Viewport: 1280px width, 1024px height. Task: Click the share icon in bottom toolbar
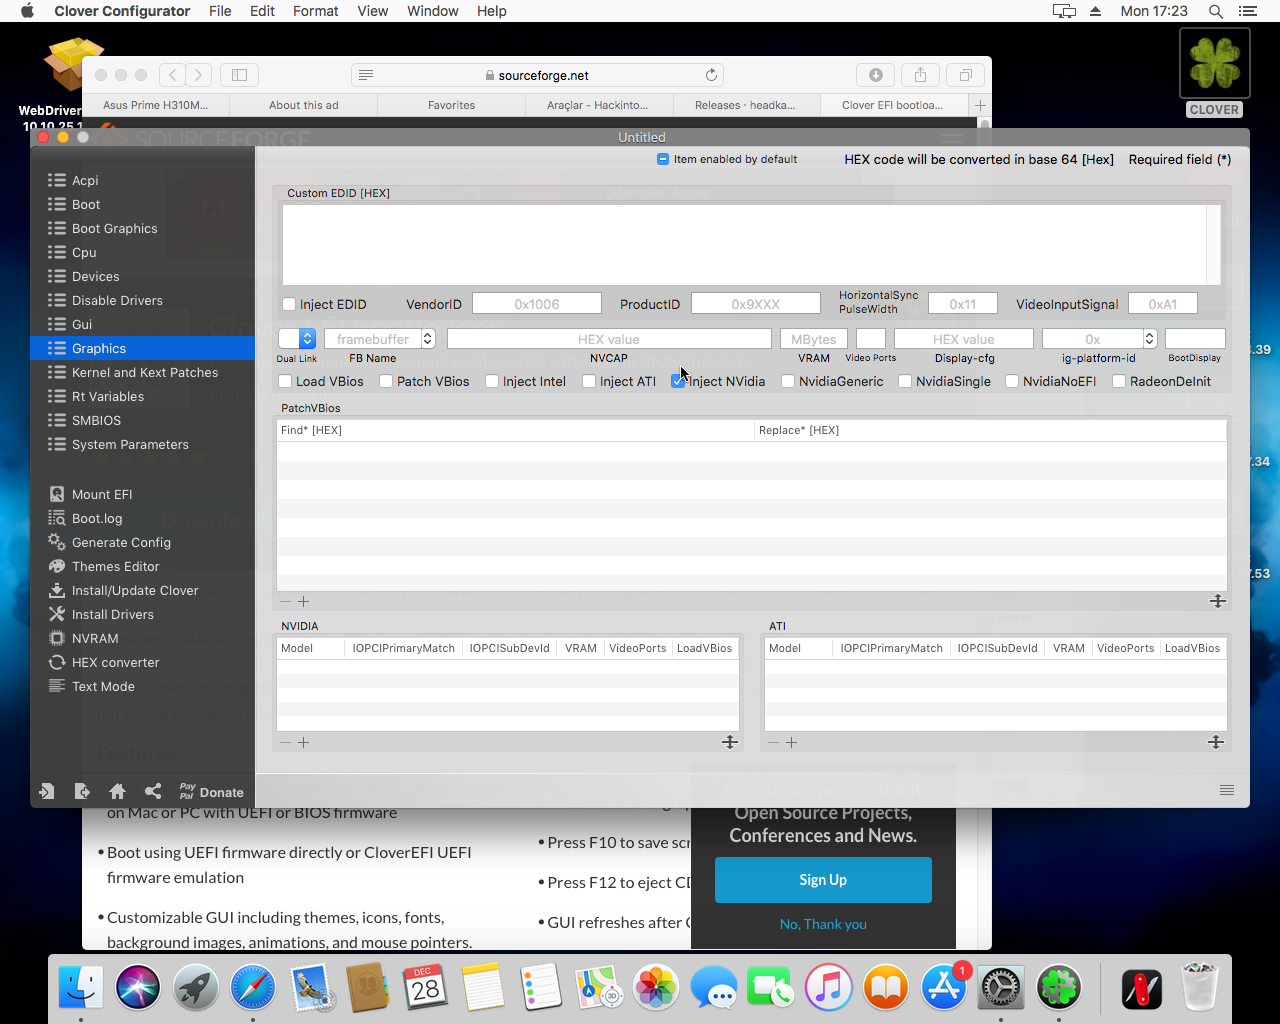click(x=153, y=791)
